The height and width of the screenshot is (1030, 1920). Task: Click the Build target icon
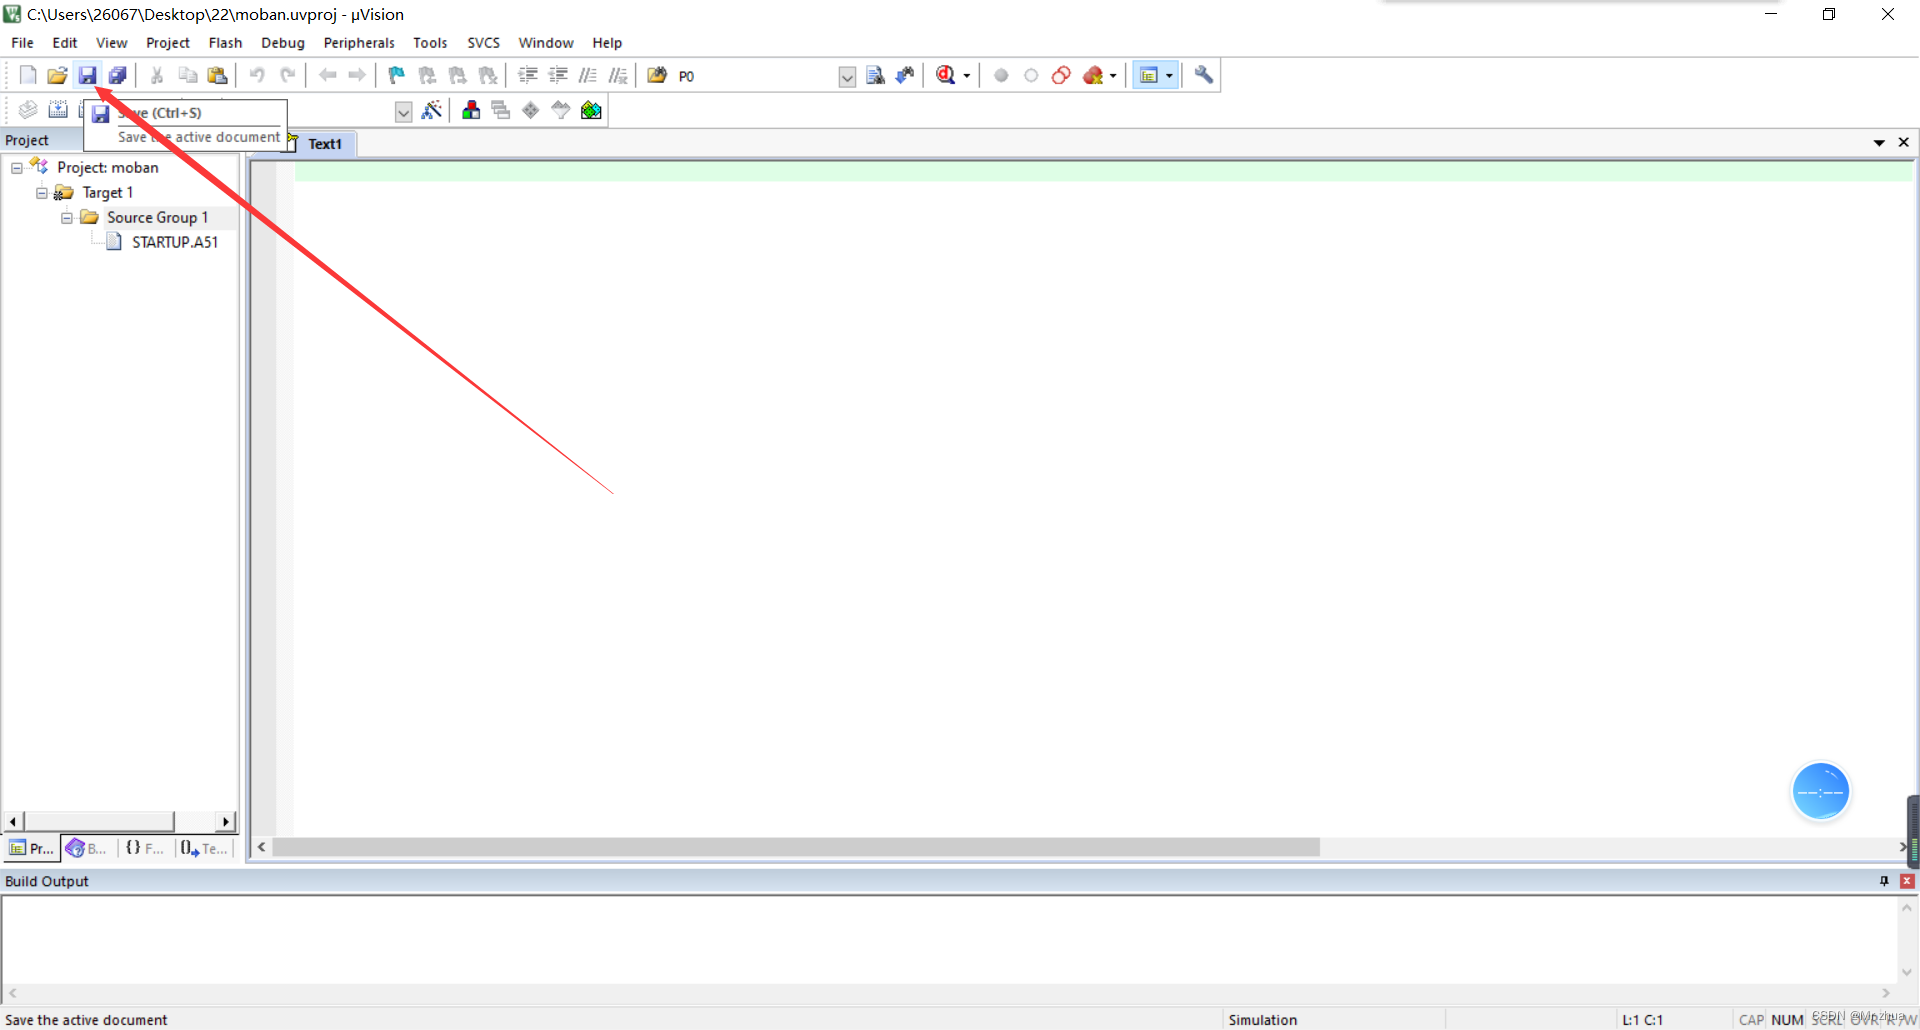point(58,110)
